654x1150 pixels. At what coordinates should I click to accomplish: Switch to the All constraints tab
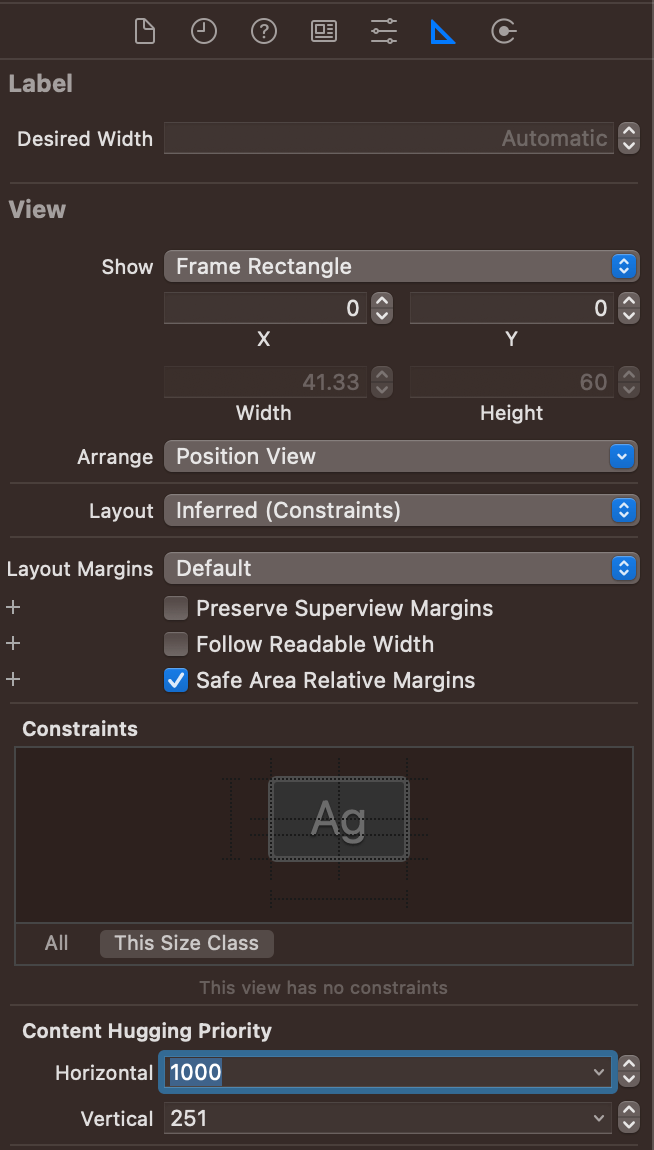click(x=57, y=943)
